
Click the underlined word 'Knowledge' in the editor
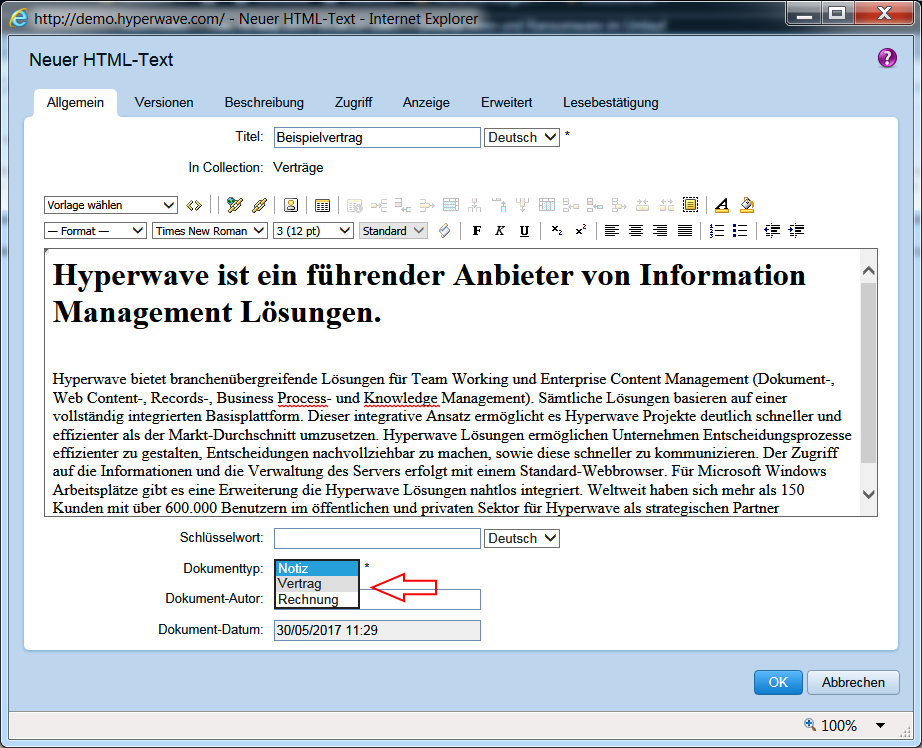pos(400,398)
